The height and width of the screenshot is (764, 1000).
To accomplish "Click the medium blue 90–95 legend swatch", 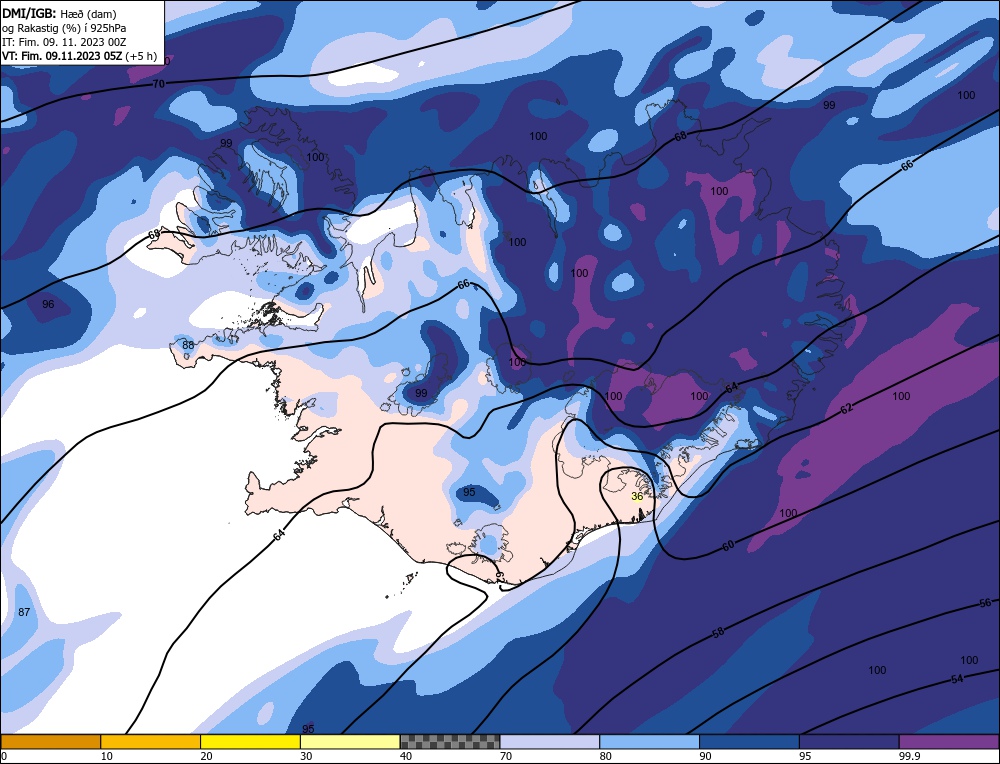I will pos(749,741).
